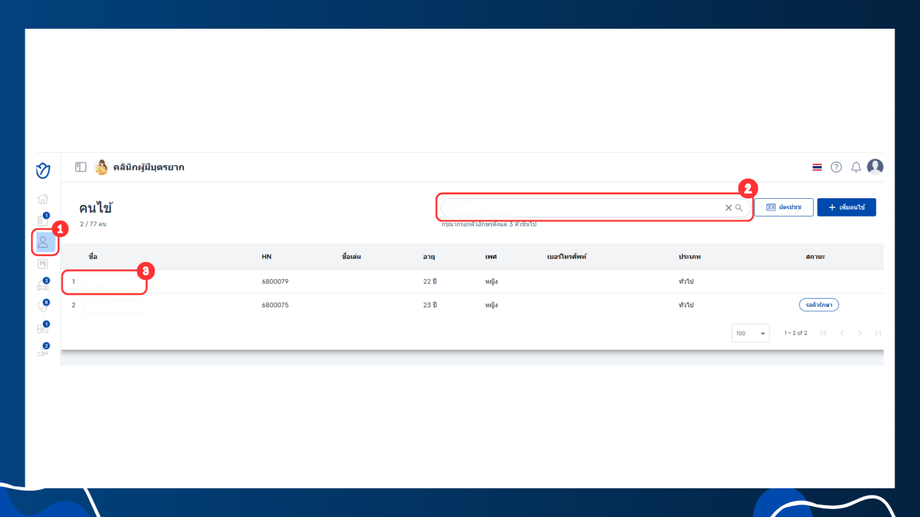Go to next page of results
Screen dimensions: 920x517
860,333
